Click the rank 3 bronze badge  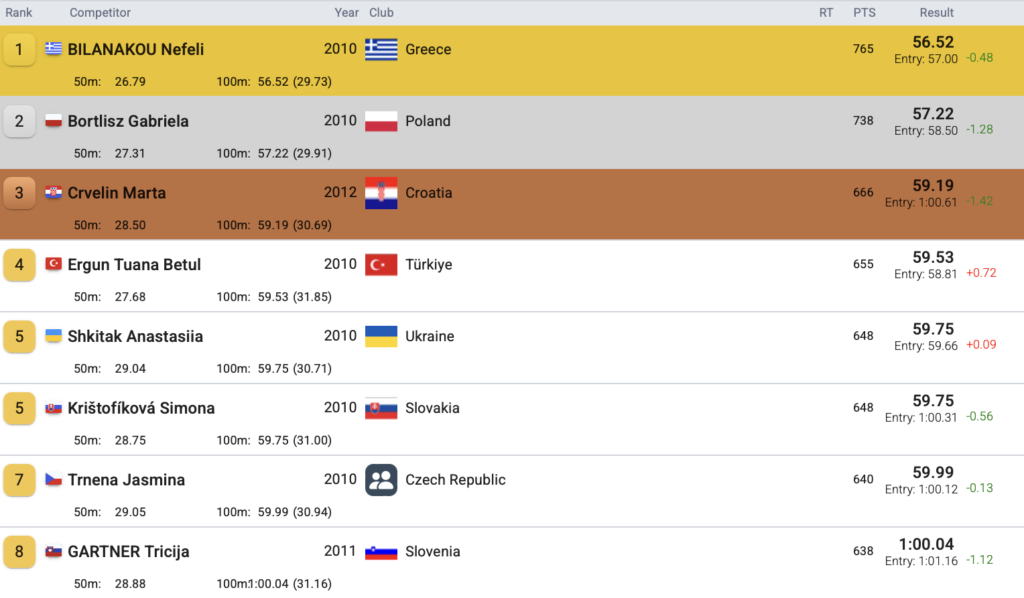point(20,193)
